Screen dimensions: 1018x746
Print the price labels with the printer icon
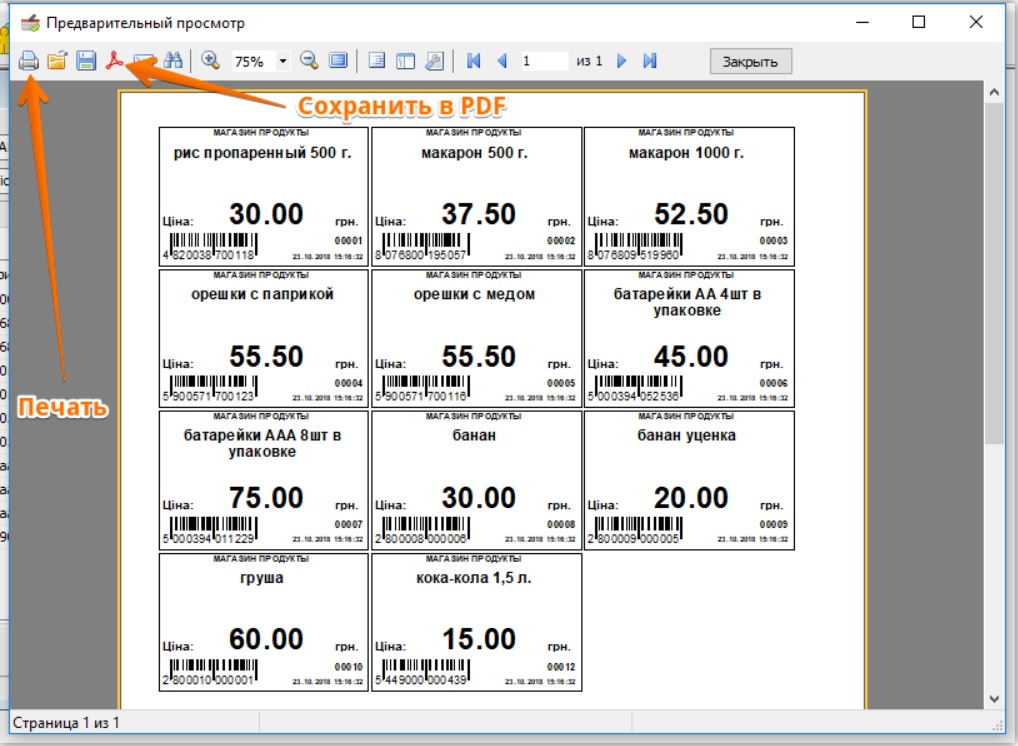(x=29, y=61)
